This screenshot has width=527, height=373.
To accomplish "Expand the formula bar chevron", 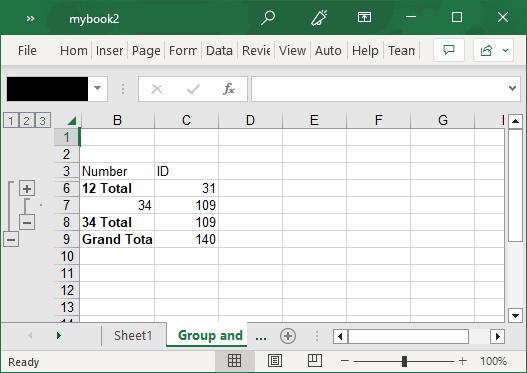I will [513, 89].
